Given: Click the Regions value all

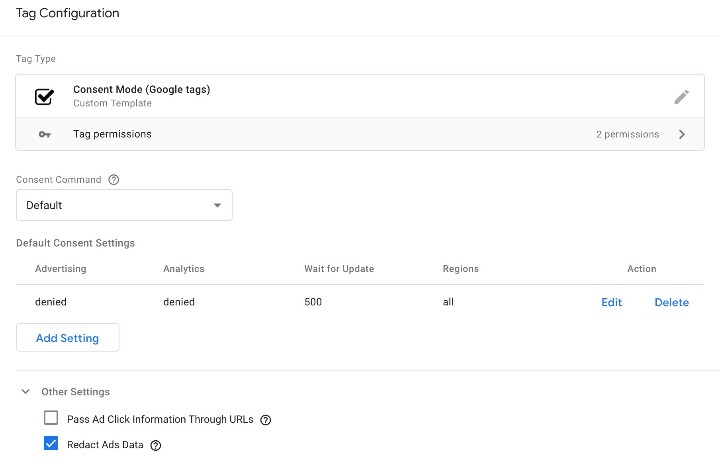Looking at the screenshot, I should (x=448, y=302).
